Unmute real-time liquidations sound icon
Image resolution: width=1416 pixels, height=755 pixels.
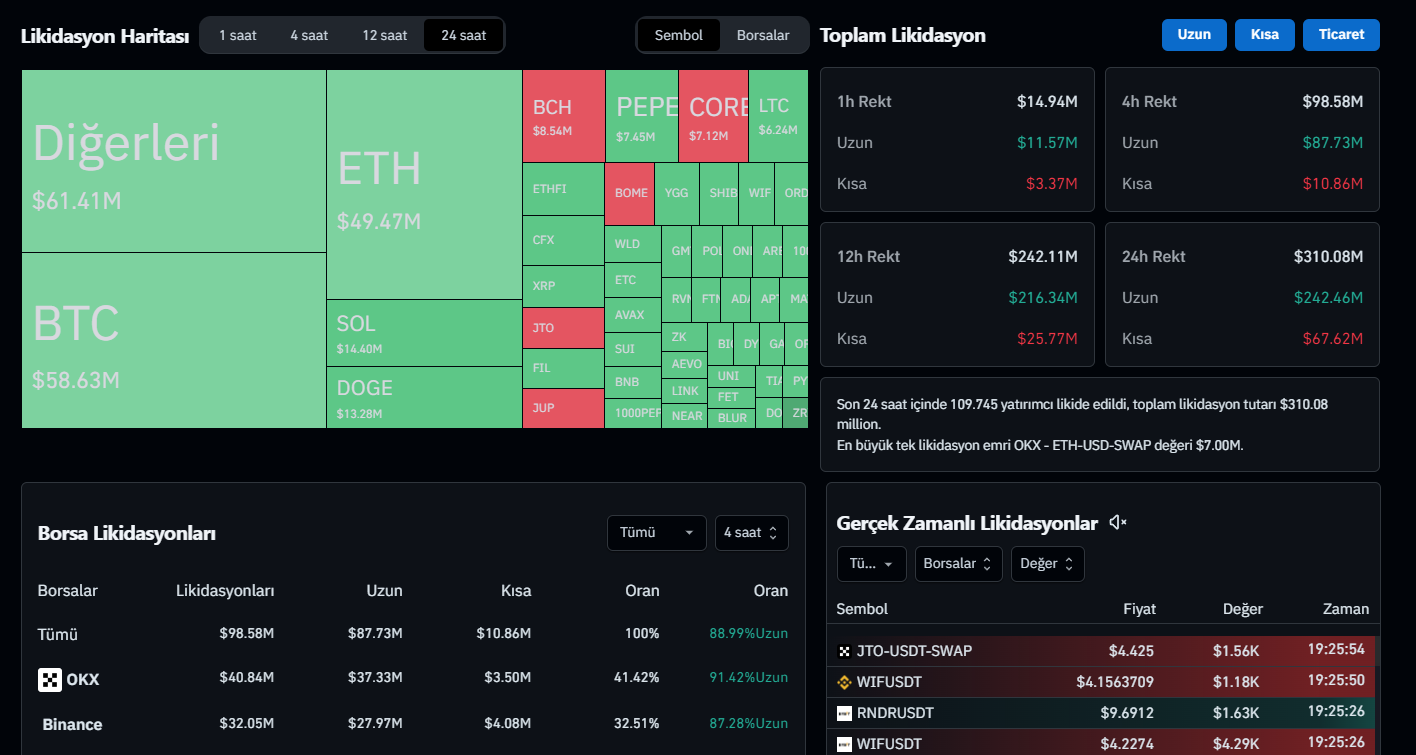(x=1118, y=523)
